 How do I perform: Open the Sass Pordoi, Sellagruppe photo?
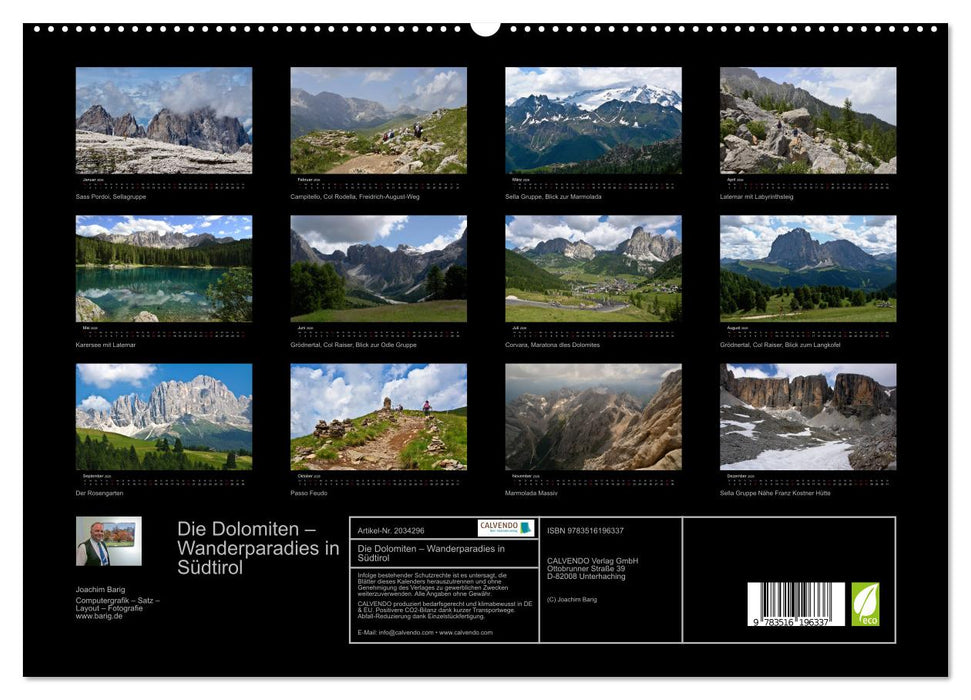(x=164, y=120)
